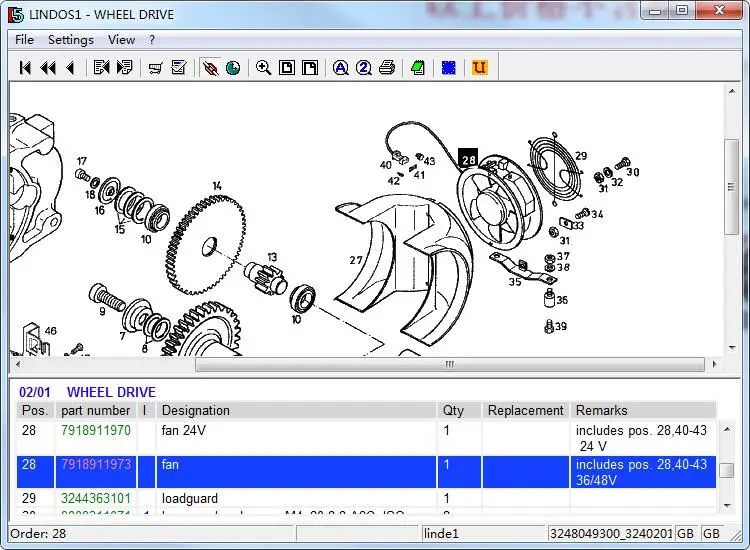Open the order checklist icon
This screenshot has height=550, width=750.
click(179, 68)
